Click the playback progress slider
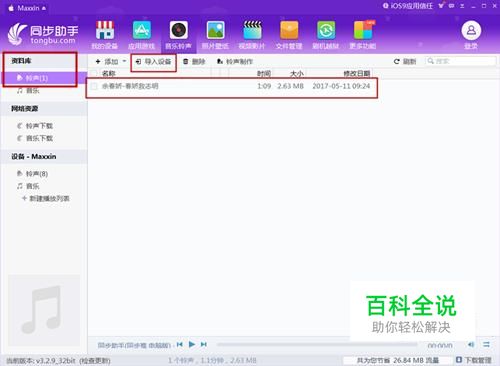Image resolution: width=500 pixels, height=366 pixels. (x=317, y=345)
